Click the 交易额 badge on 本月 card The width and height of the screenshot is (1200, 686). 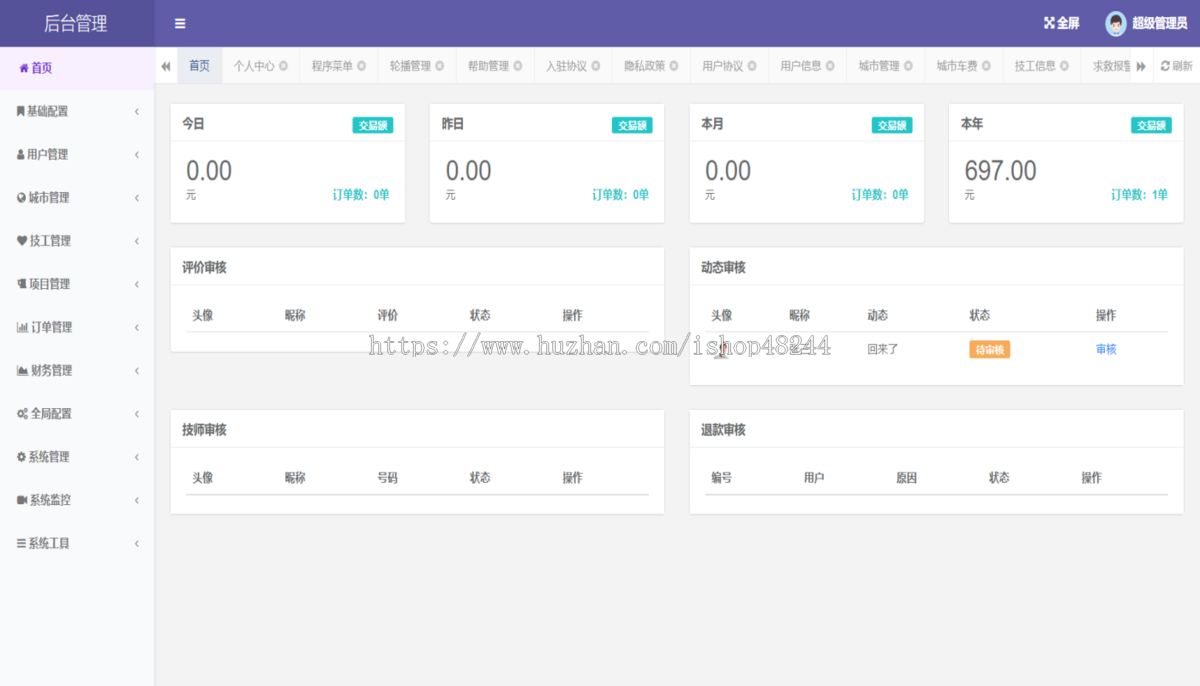pos(892,126)
